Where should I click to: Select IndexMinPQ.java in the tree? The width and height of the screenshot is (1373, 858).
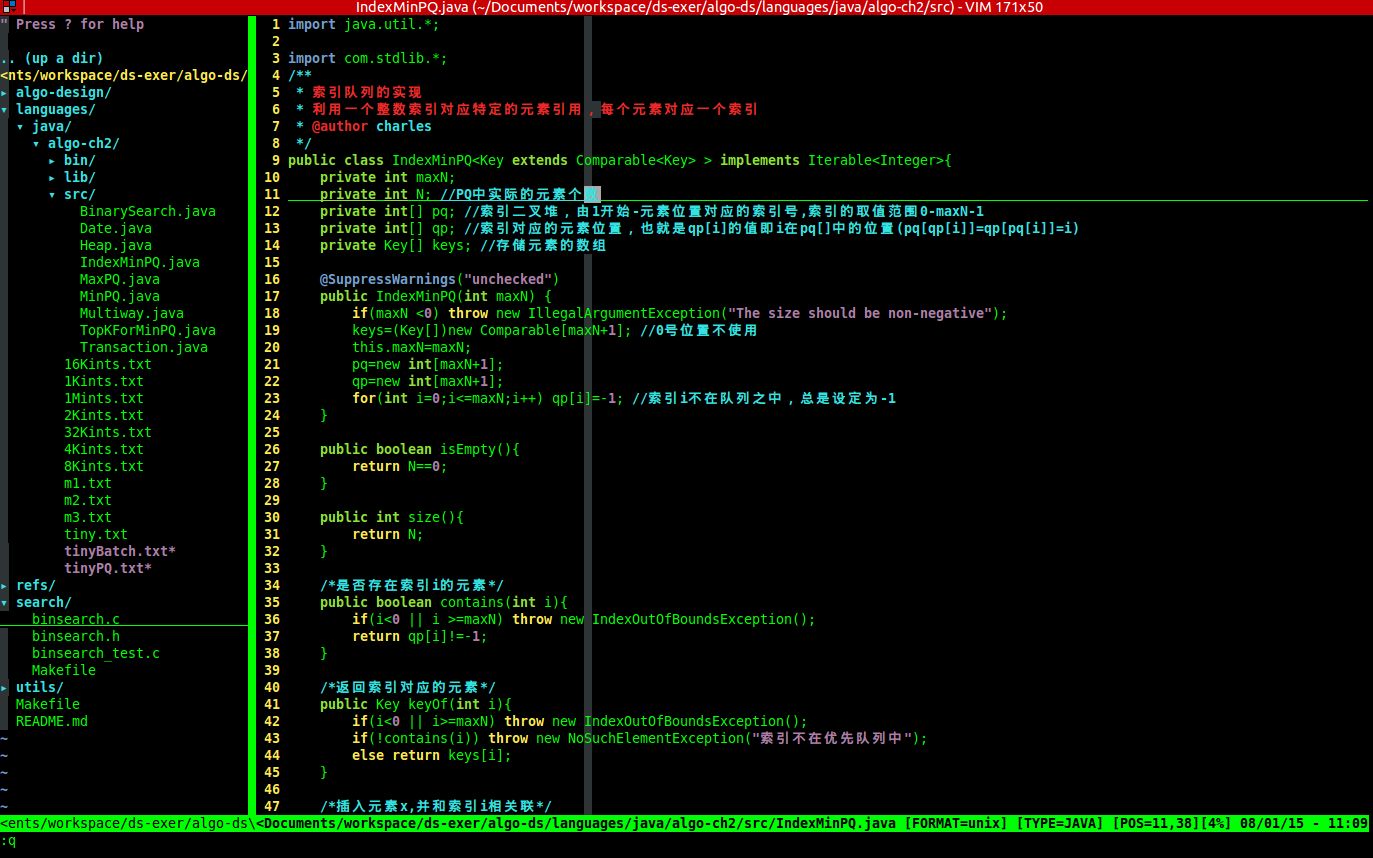[x=139, y=263]
